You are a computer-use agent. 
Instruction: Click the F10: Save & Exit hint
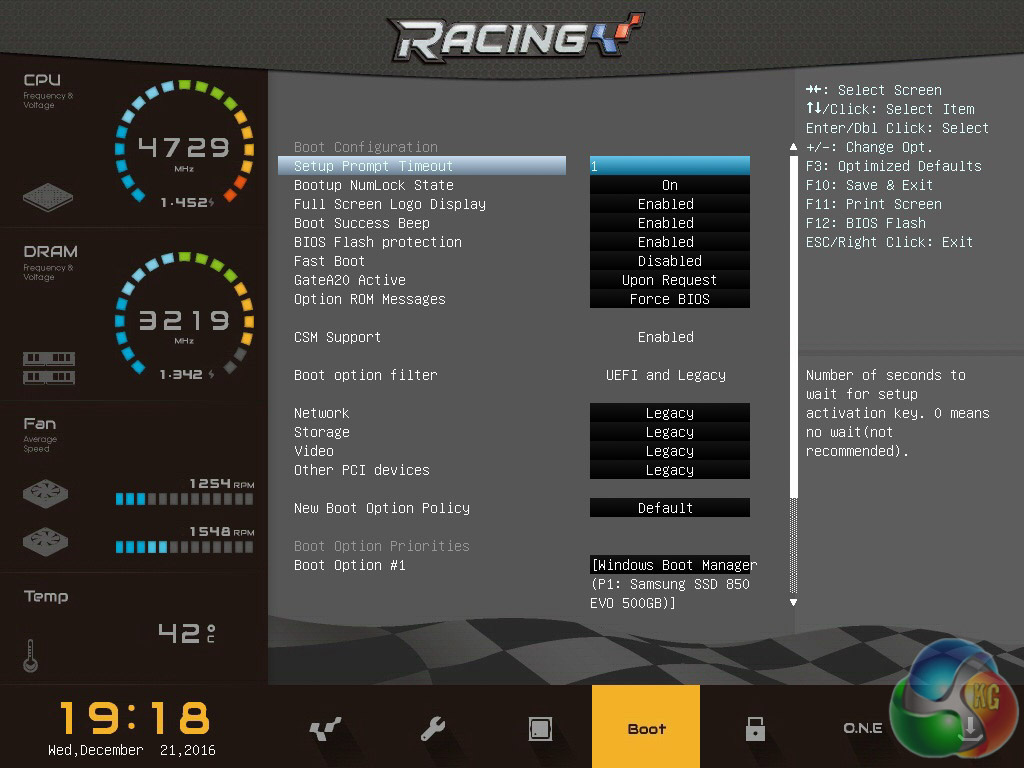pyautogui.click(x=869, y=185)
